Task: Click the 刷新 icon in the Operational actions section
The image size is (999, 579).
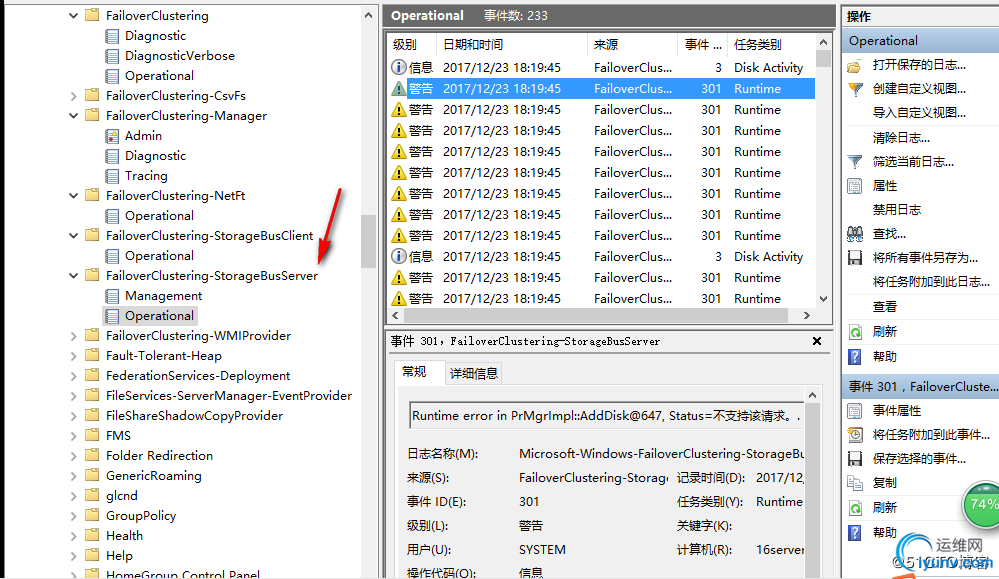Action: click(855, 332)
